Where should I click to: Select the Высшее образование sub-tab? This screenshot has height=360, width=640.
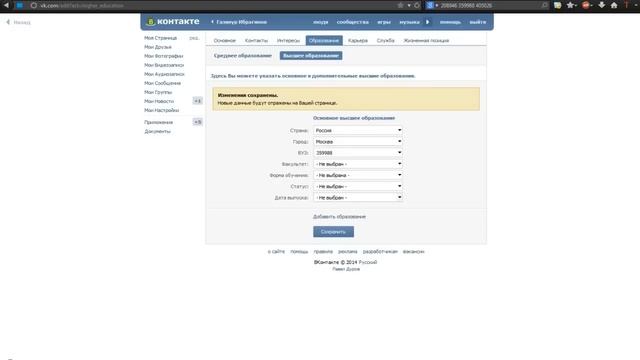pos(311,56)
